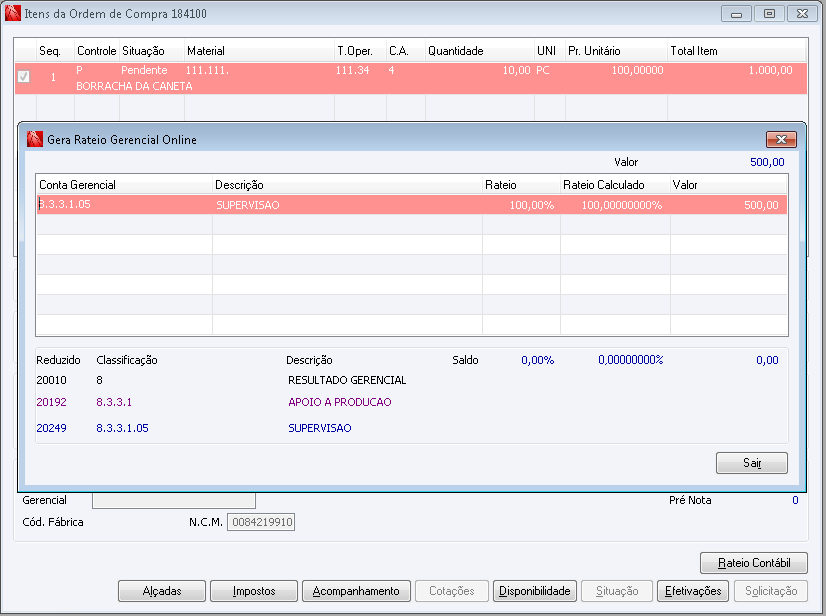This screenshot has width=826, height=616.
Task: Click the Pr. Unitário value 100,00000
Action: pos(637,70)
